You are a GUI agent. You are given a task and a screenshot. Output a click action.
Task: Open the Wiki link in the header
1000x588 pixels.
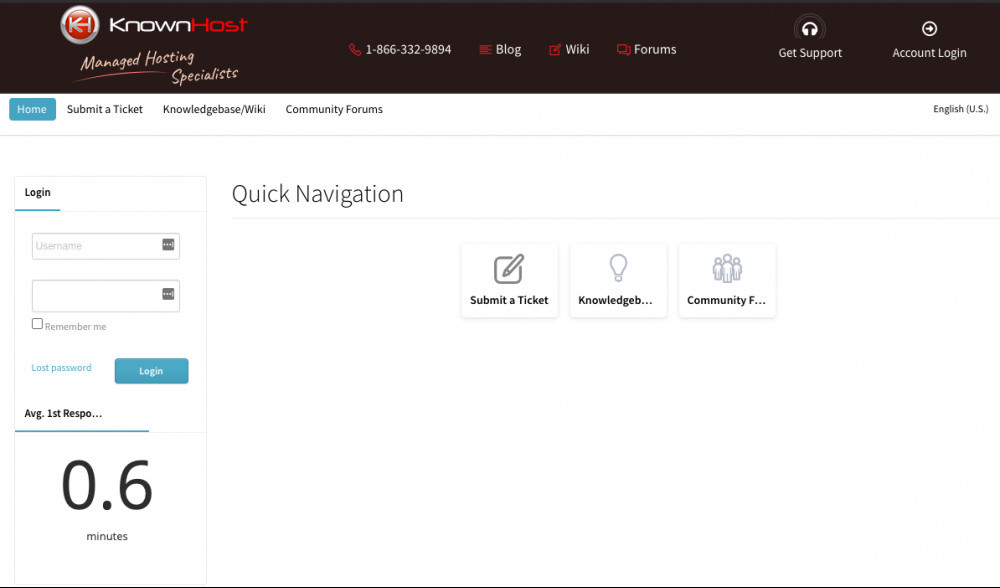(577, 50)
